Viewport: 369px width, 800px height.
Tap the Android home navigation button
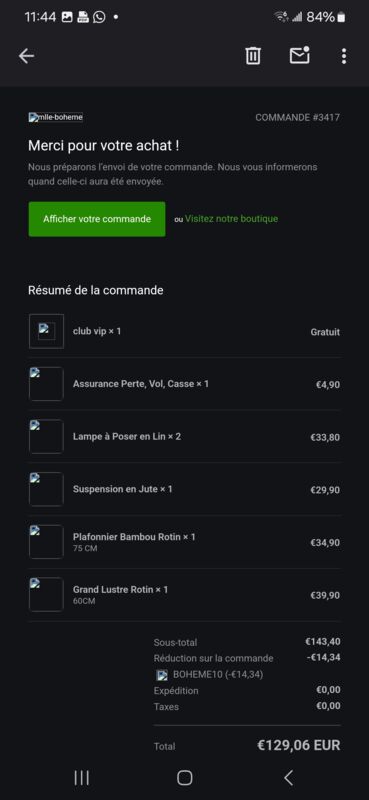tap(185, 778)
